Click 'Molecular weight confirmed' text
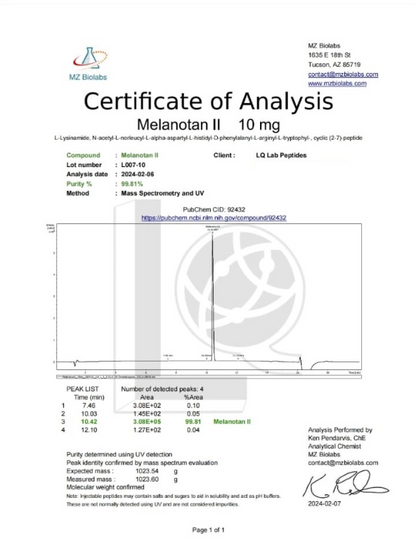416x542 pixels. pyautogui.click(x=105, y=487)
